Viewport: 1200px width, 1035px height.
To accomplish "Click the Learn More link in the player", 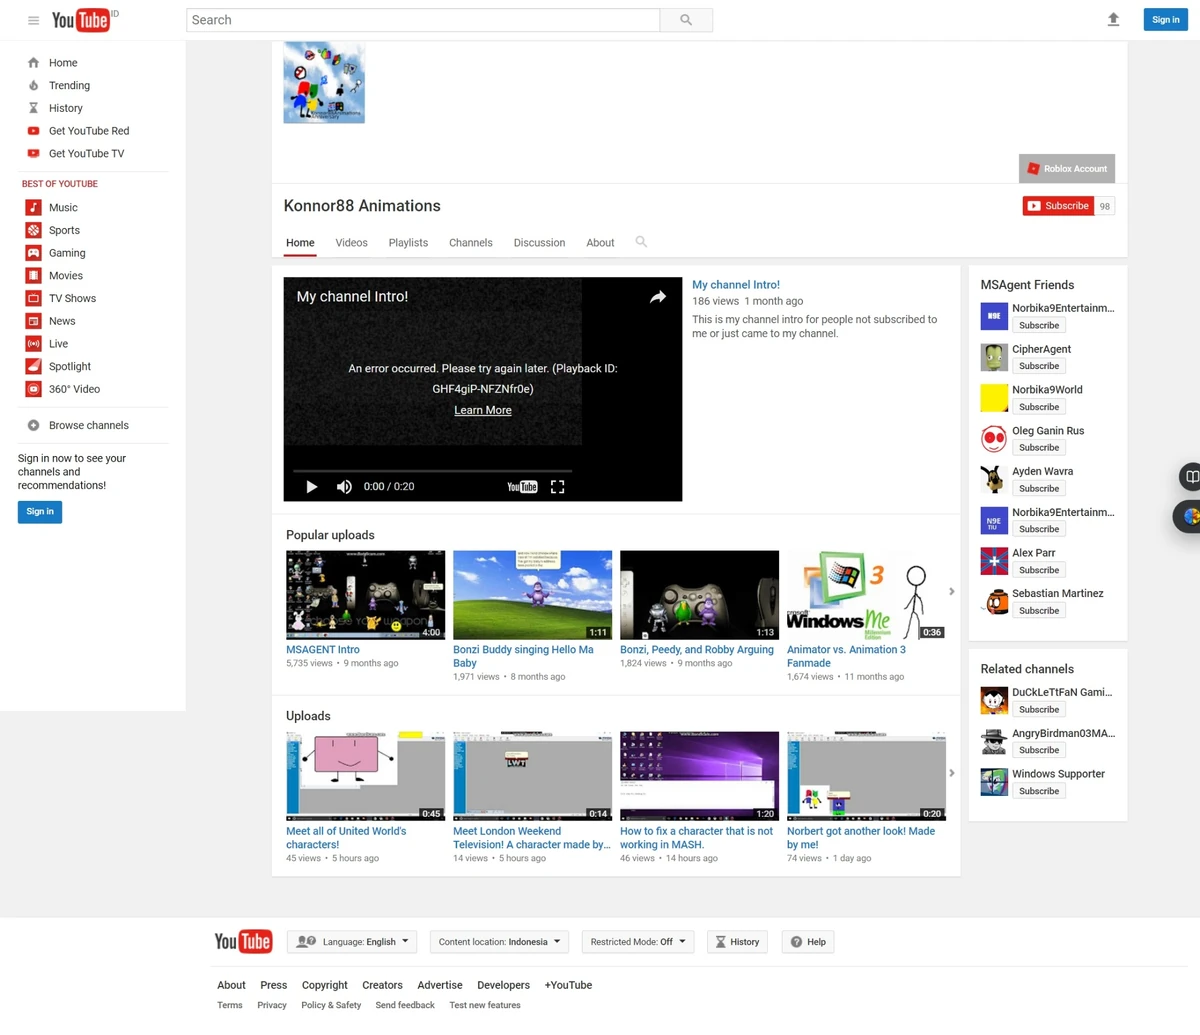I will [482, 410].
